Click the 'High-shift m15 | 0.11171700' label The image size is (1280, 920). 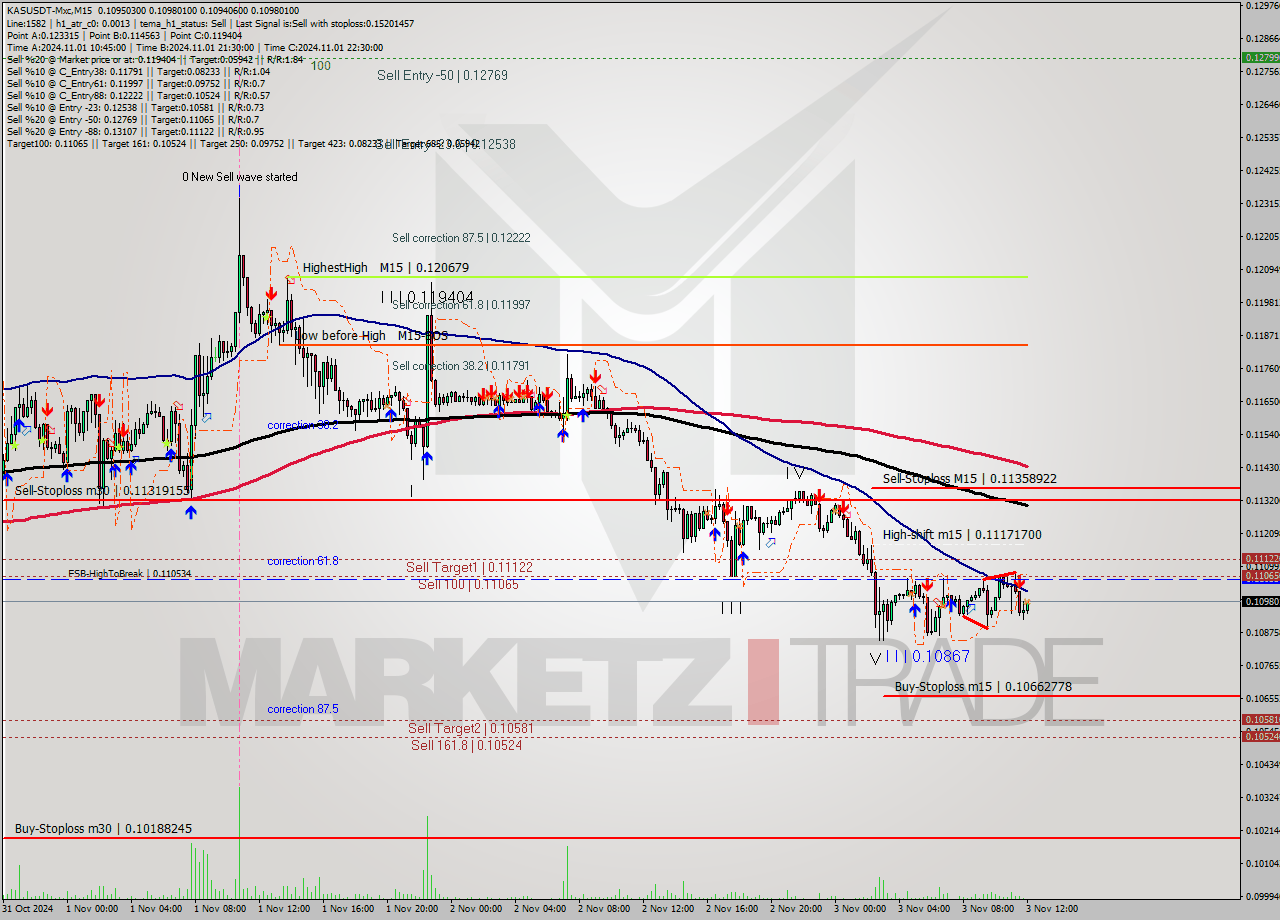point(962,535)
